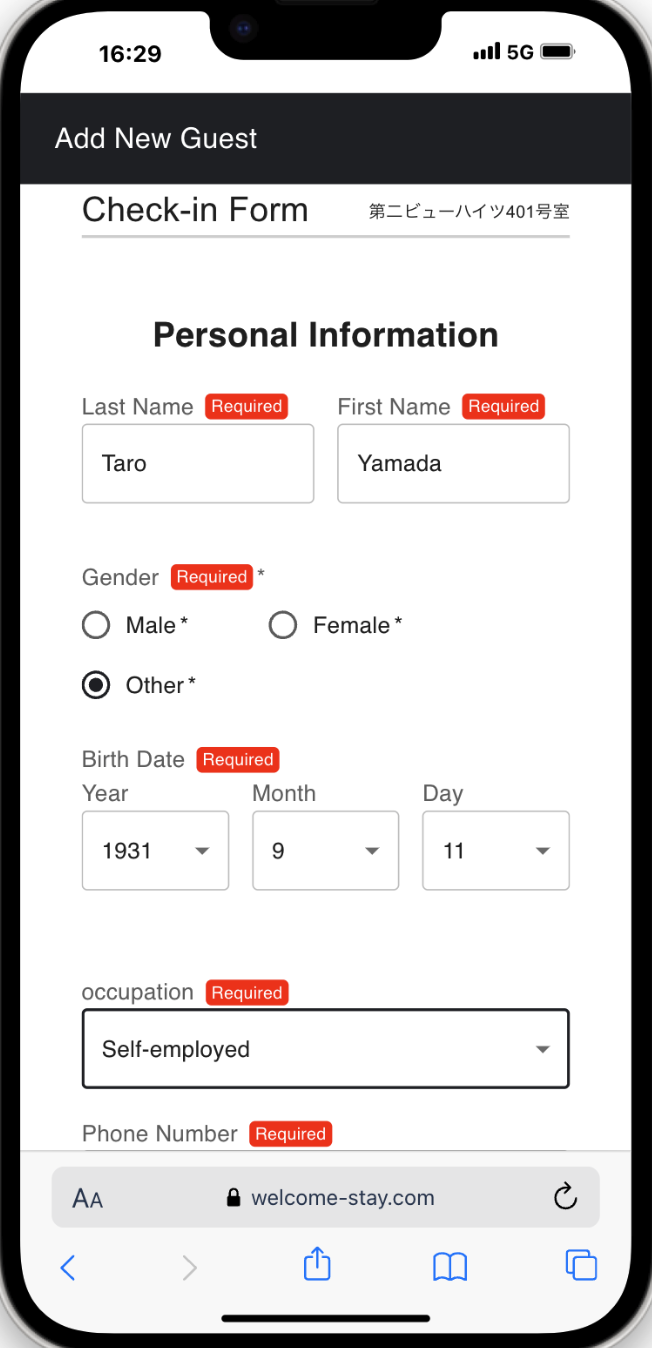This screenshot has width=652, height=1348.
Task: Tap the welcome-stay.com address bar
Action: (342, 1198)
